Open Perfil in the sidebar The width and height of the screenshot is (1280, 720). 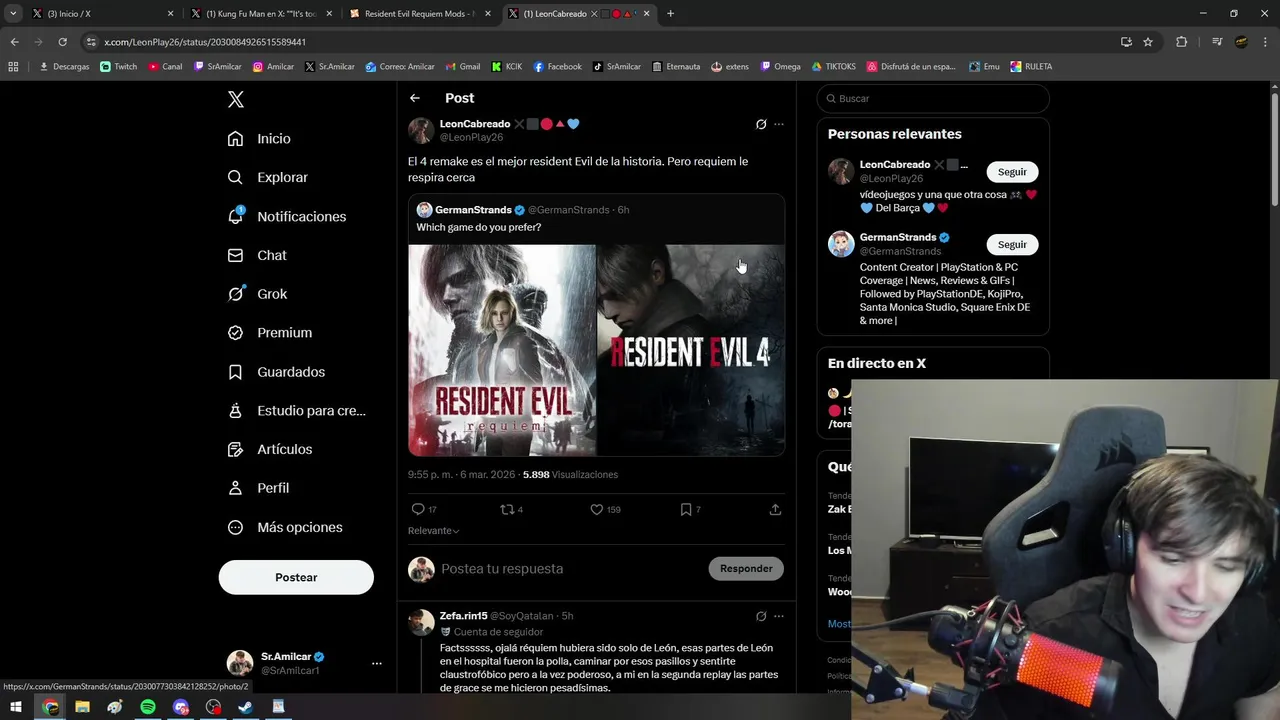(259, 488)
